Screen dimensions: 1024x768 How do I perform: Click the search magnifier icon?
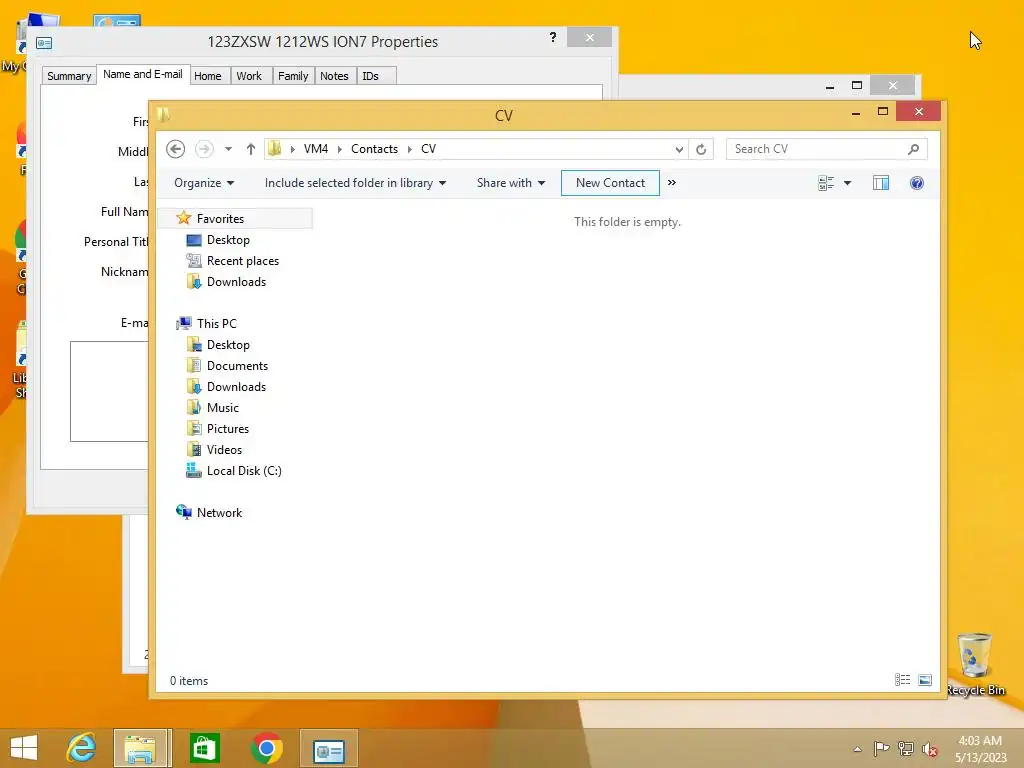click(x=913, y=149)
